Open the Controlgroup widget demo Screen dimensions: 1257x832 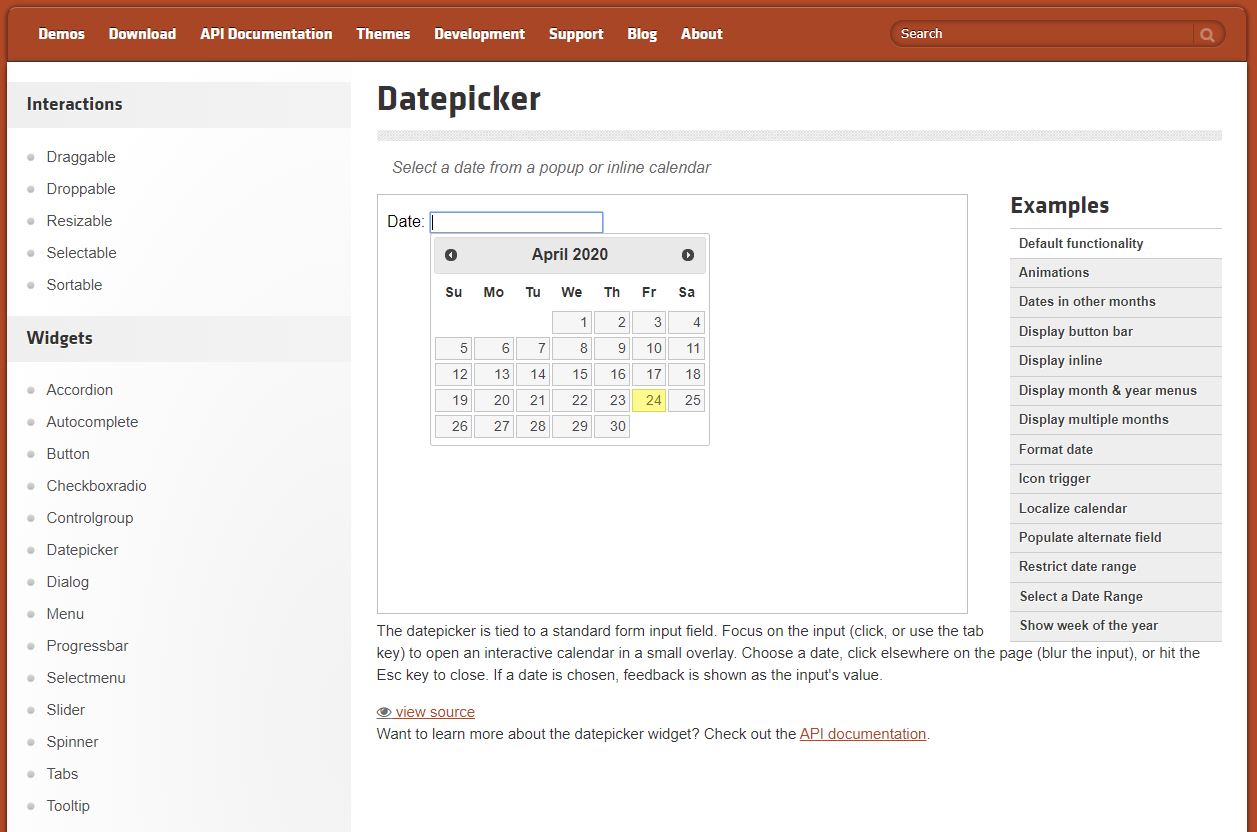[x=89, y=518]
